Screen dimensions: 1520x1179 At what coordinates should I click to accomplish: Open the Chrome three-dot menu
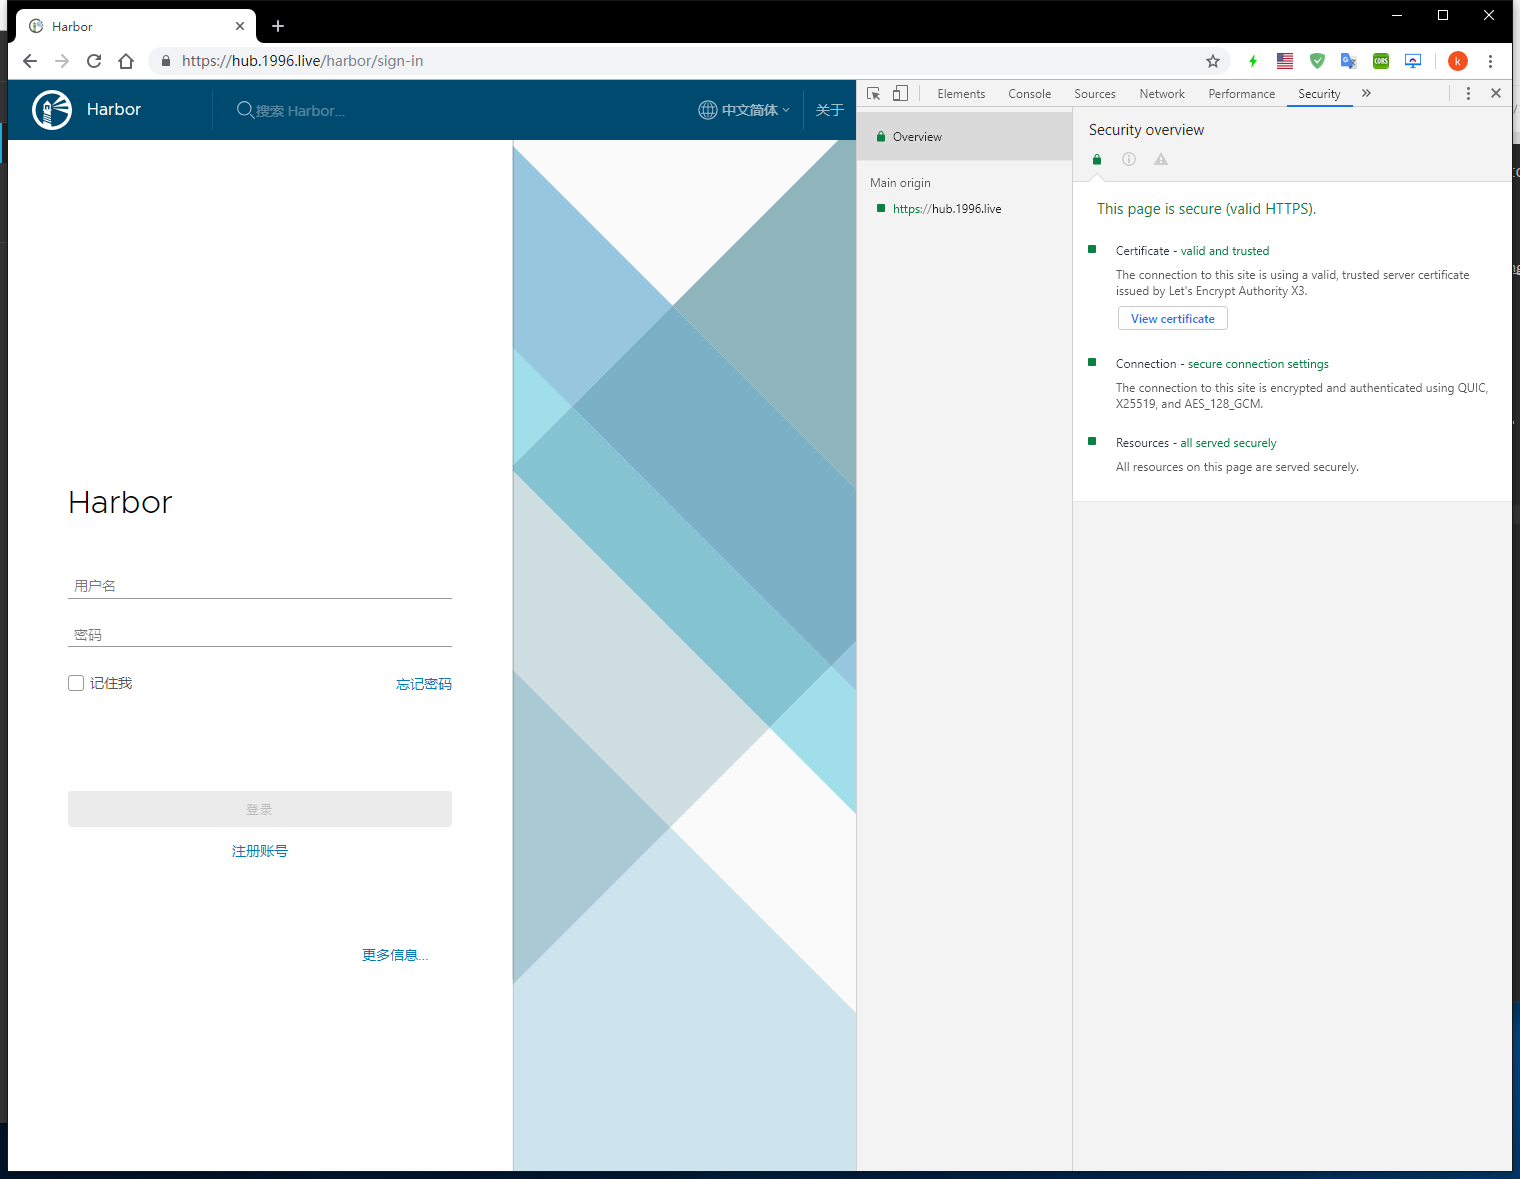1490,61
